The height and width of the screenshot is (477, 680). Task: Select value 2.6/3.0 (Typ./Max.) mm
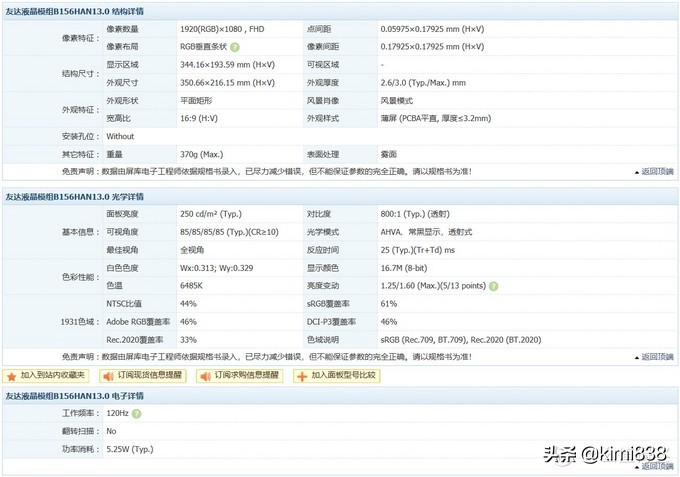[423, 83]
